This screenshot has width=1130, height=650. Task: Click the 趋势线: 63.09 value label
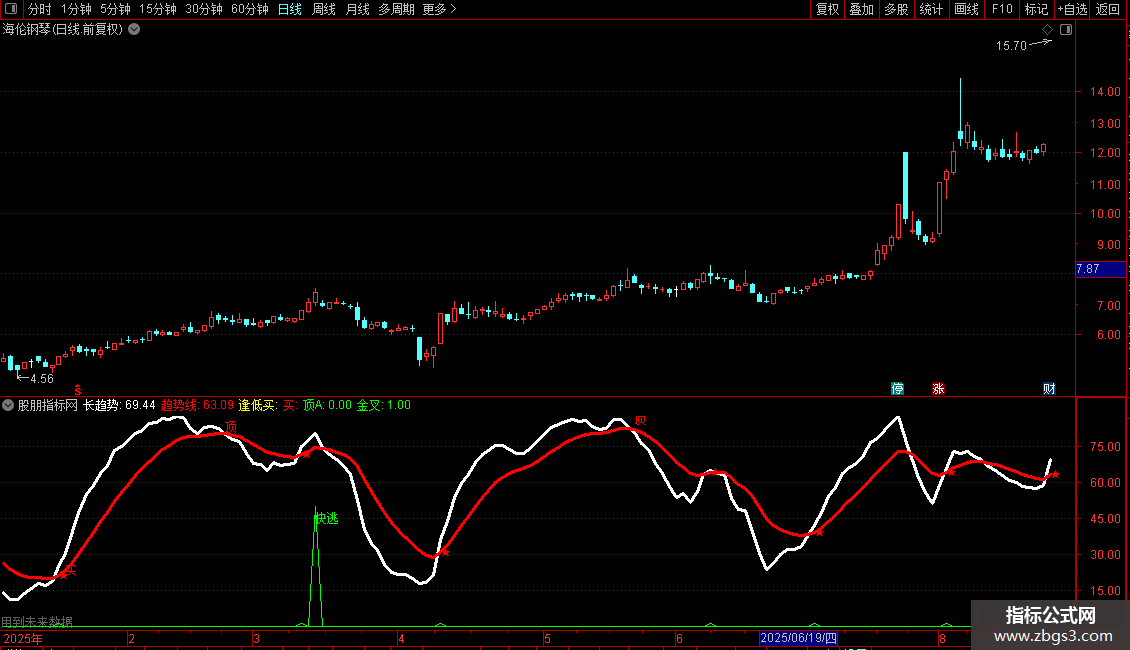point(197,405)
